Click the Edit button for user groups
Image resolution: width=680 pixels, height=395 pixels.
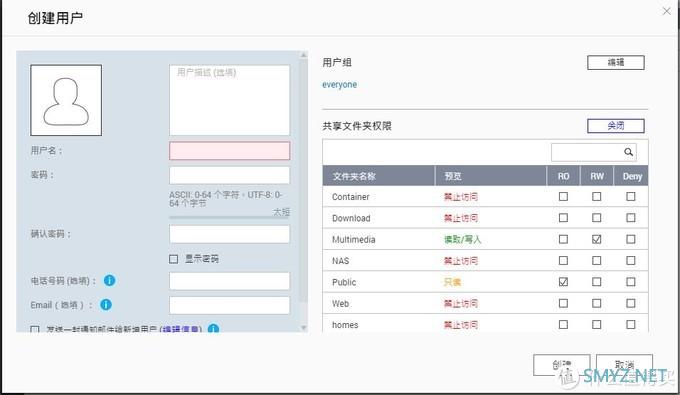[616, 62]
